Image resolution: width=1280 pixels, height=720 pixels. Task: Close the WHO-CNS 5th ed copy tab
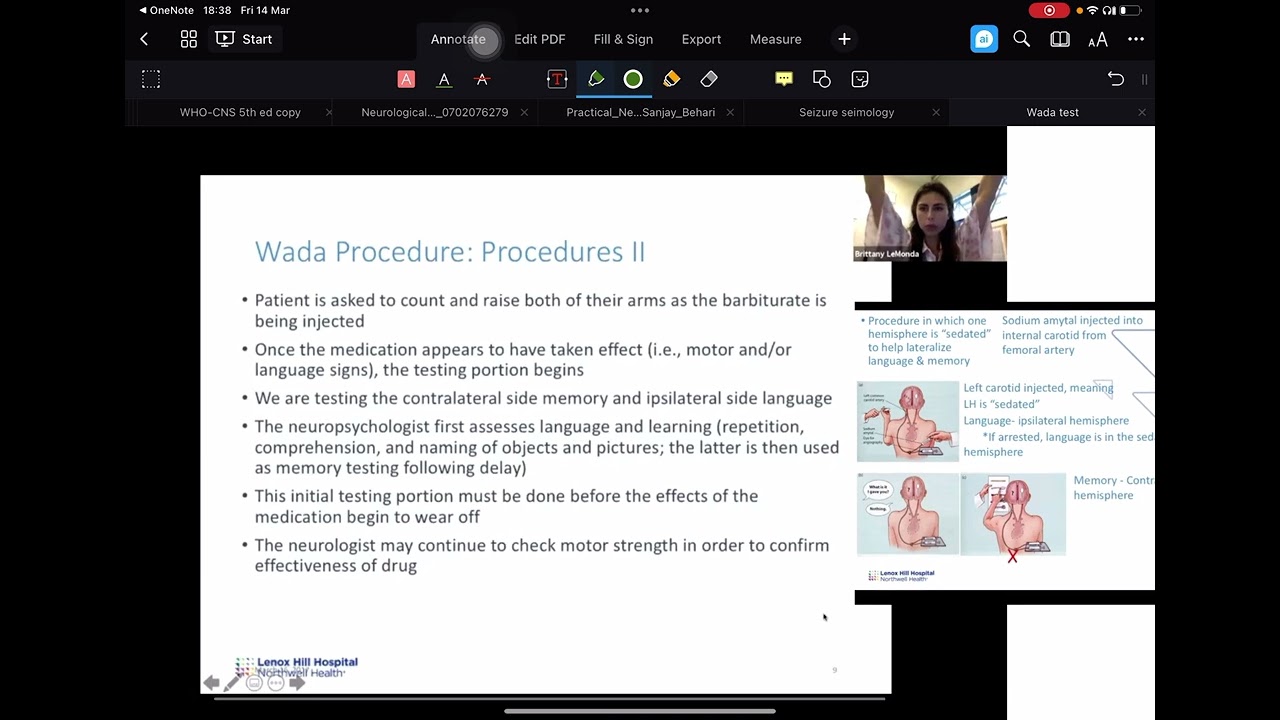click(x=329, y=112)
